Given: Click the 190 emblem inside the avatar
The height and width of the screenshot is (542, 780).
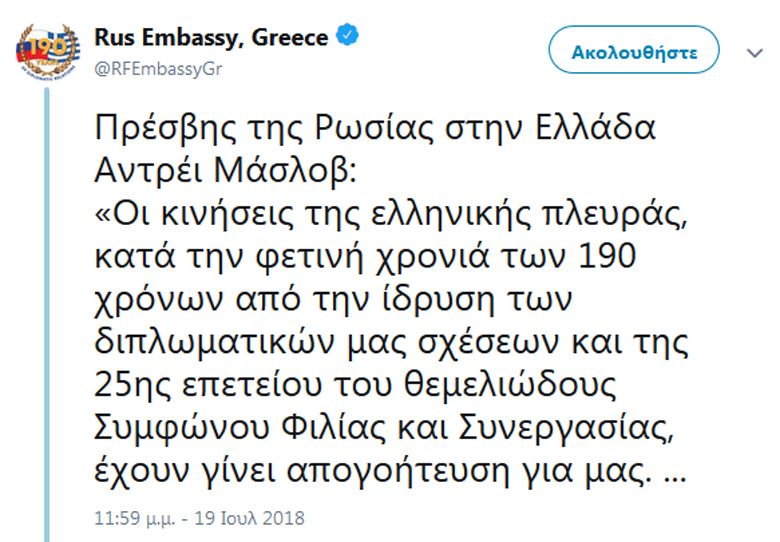Looking at the screenshot, I should point(46,49).
